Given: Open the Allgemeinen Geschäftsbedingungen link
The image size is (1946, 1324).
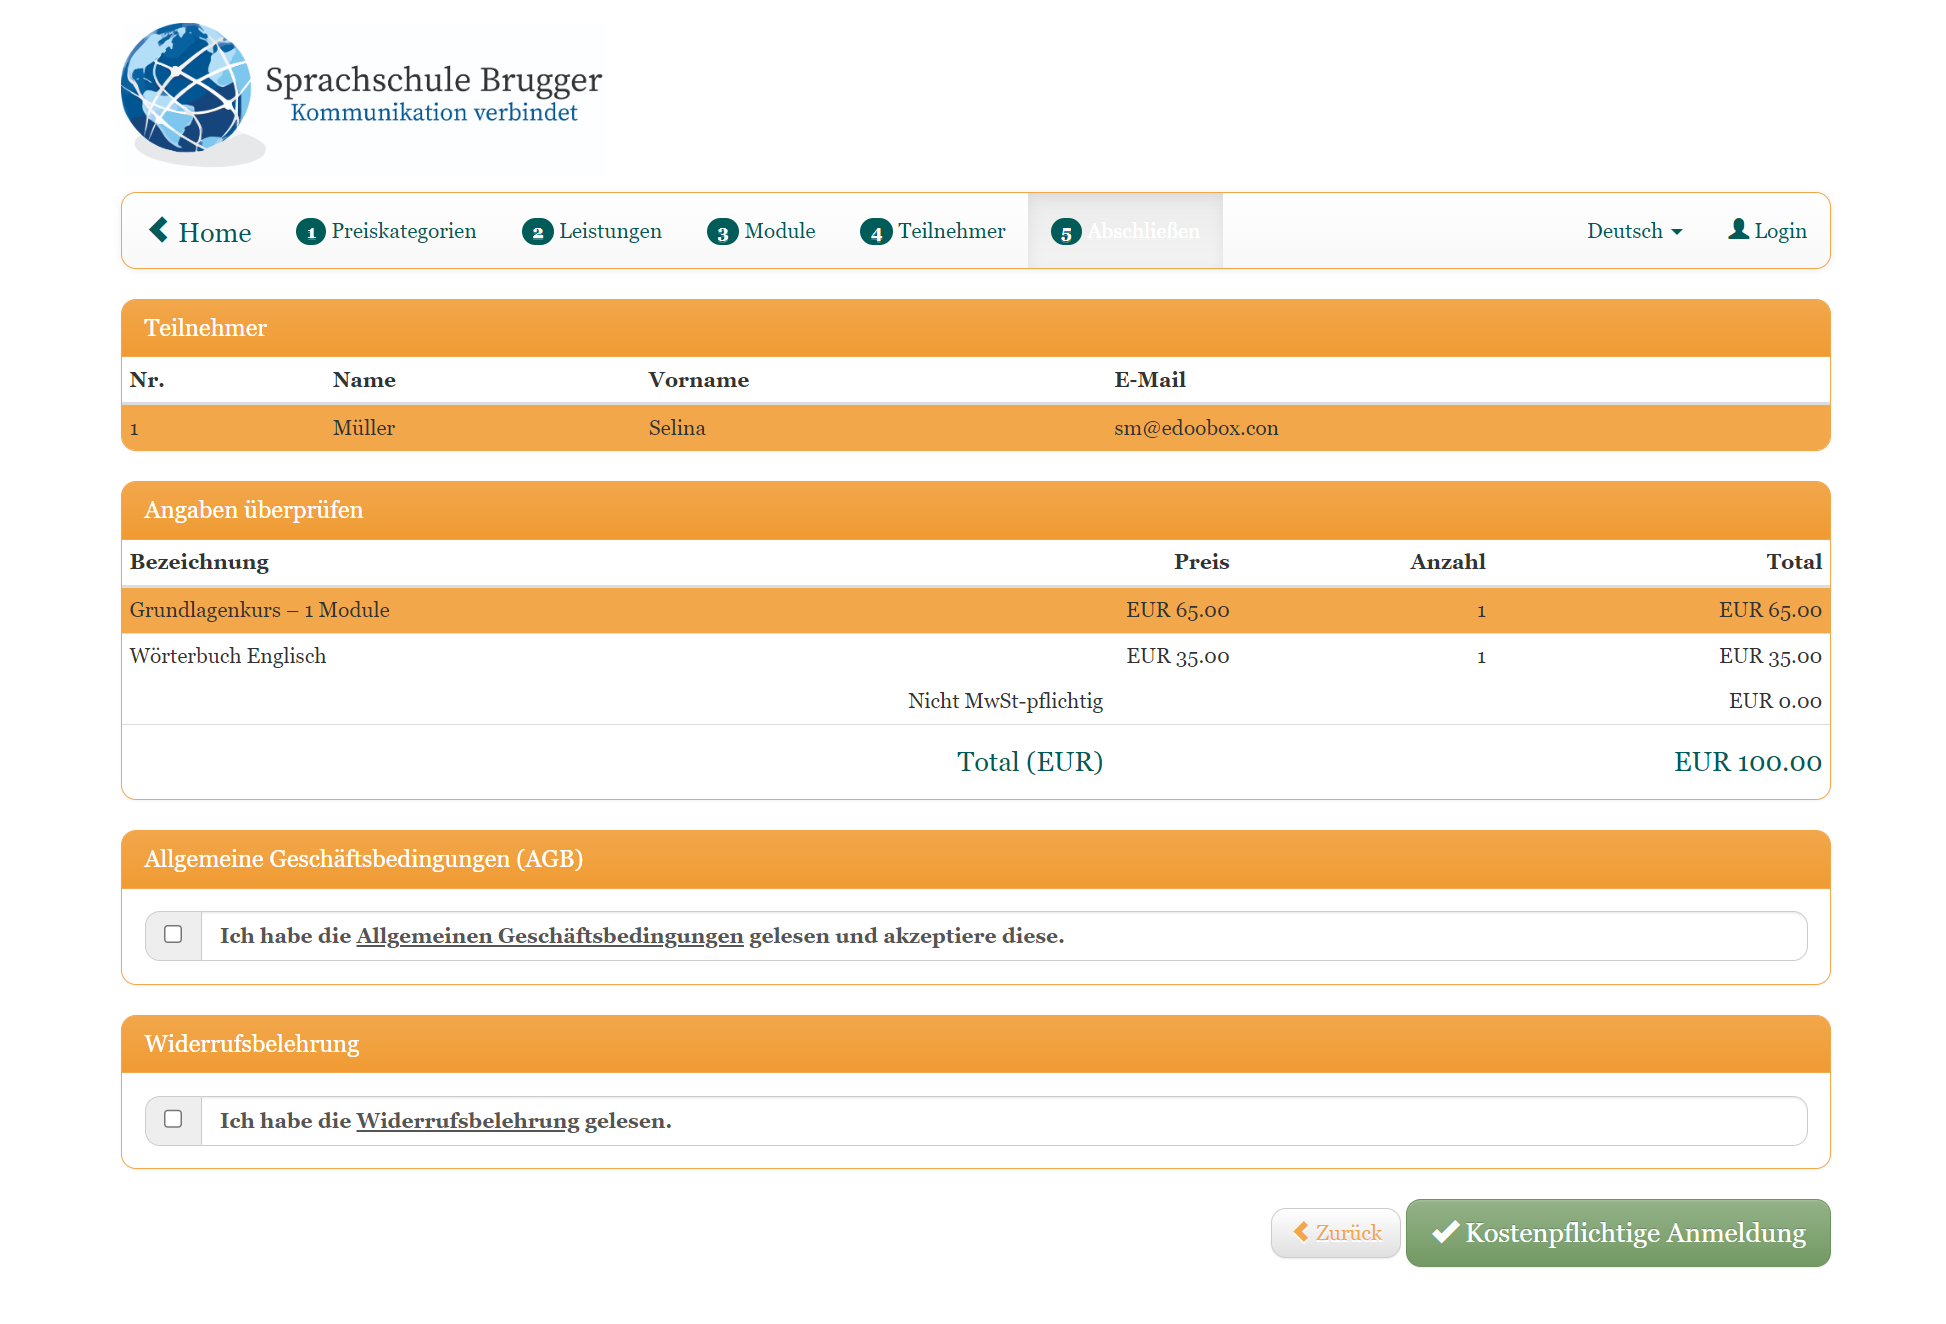Looking at the screenshot, I should (550, 935).
